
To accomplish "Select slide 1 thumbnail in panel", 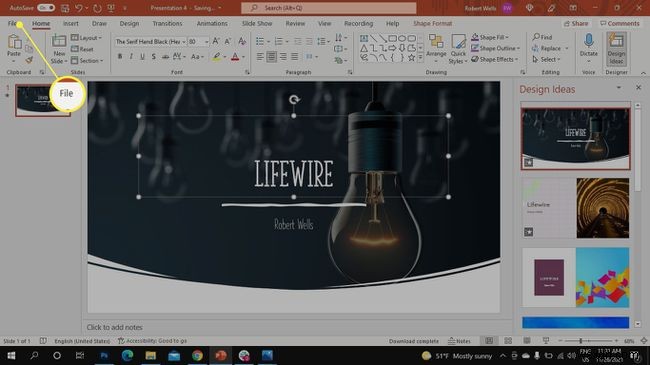I will click(43, 100).
